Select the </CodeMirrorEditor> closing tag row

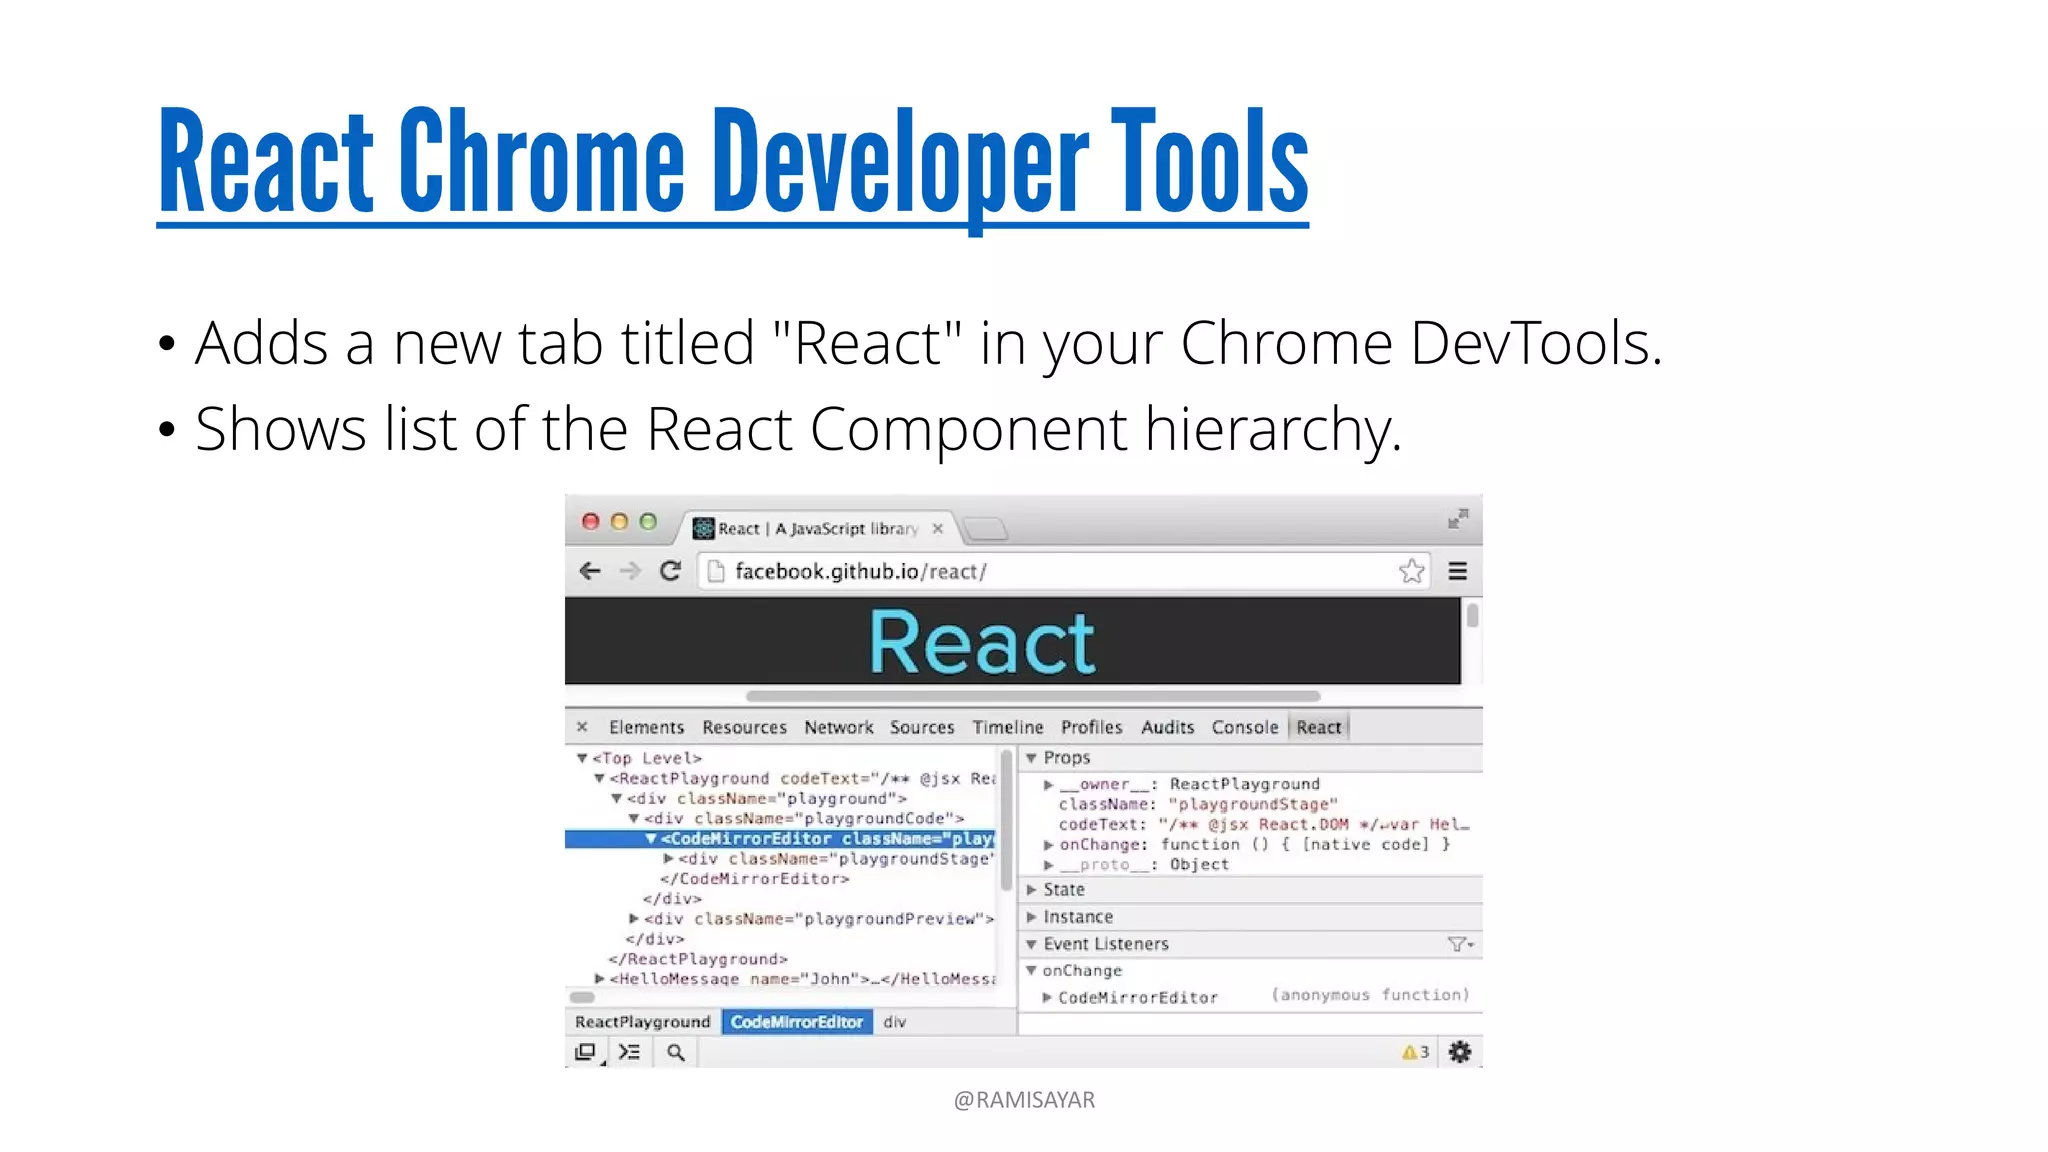754,878
